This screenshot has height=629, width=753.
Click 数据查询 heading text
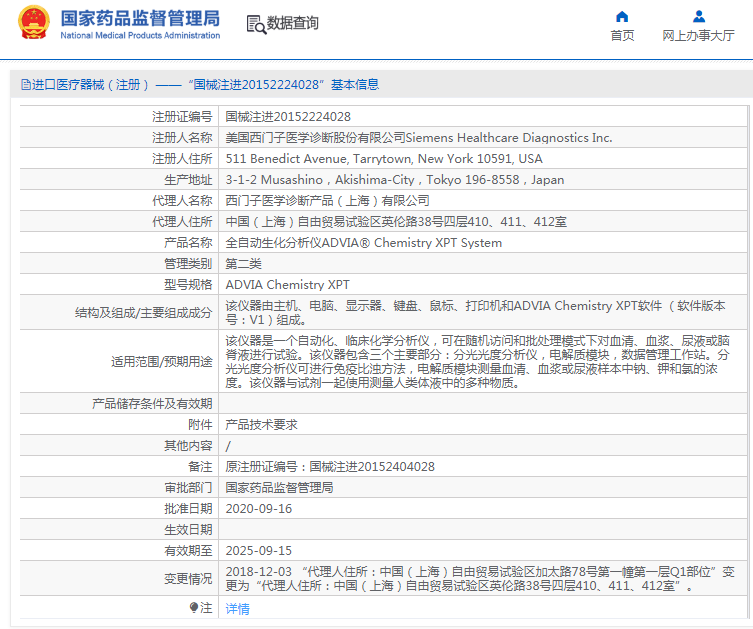[293, 23]
